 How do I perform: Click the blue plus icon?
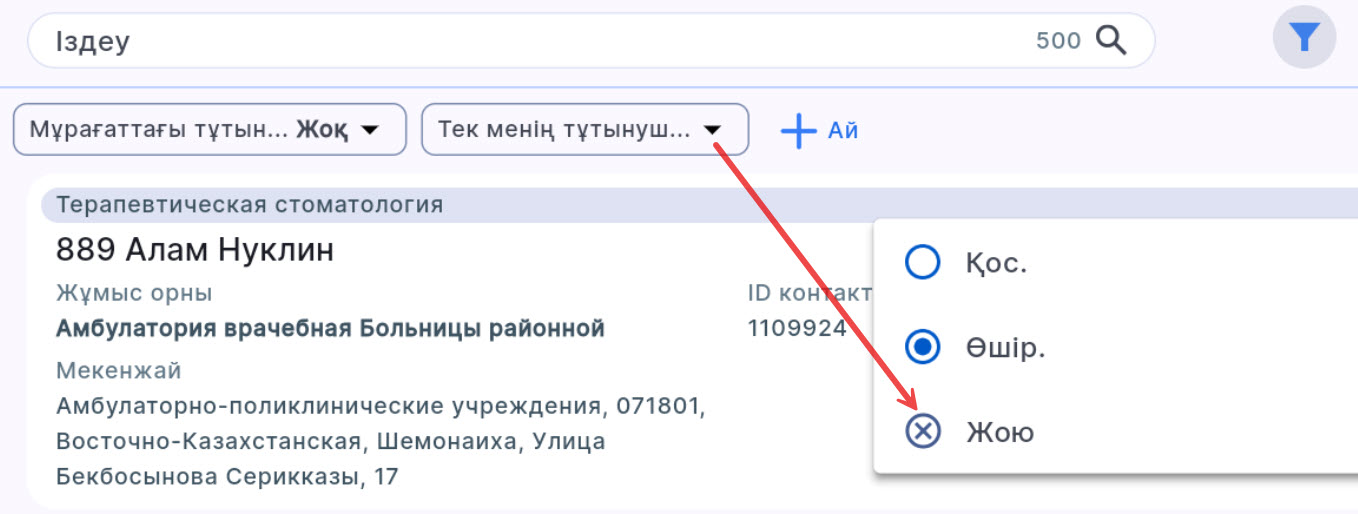click(798, 131)
